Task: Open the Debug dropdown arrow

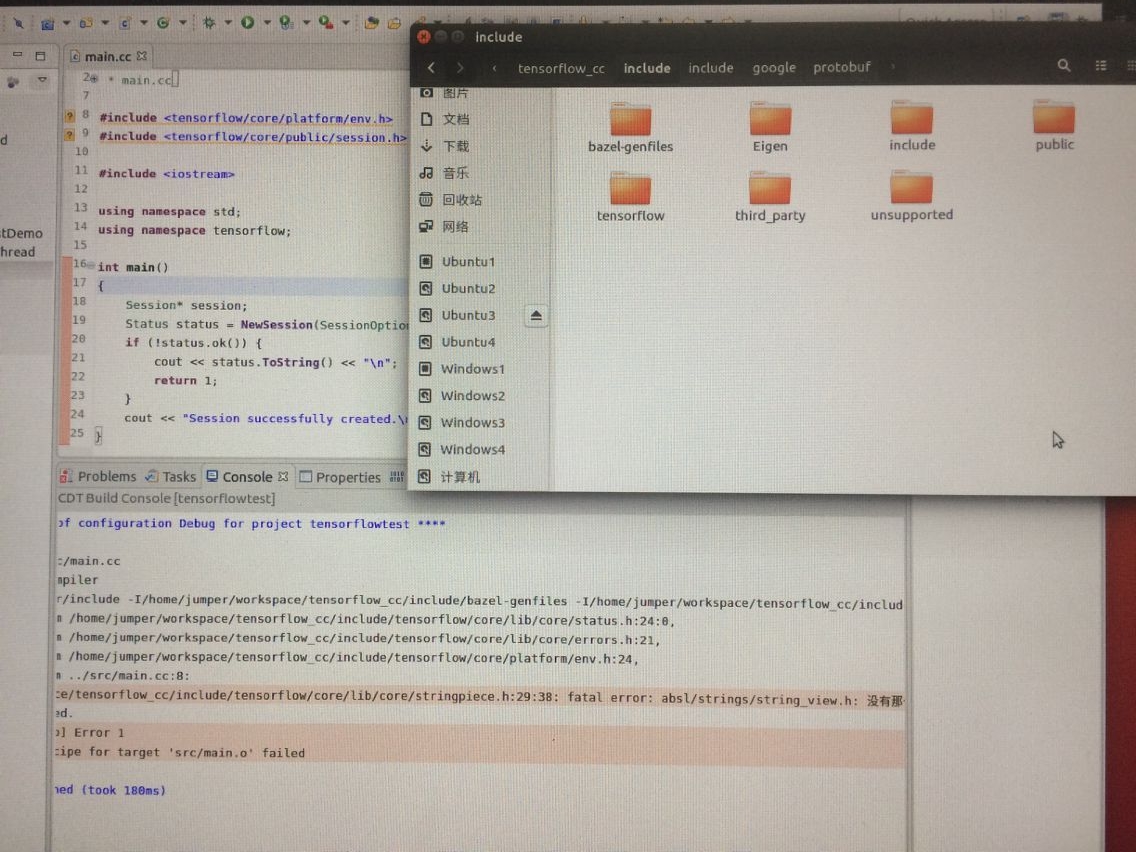Action: [x=228, y=22]
